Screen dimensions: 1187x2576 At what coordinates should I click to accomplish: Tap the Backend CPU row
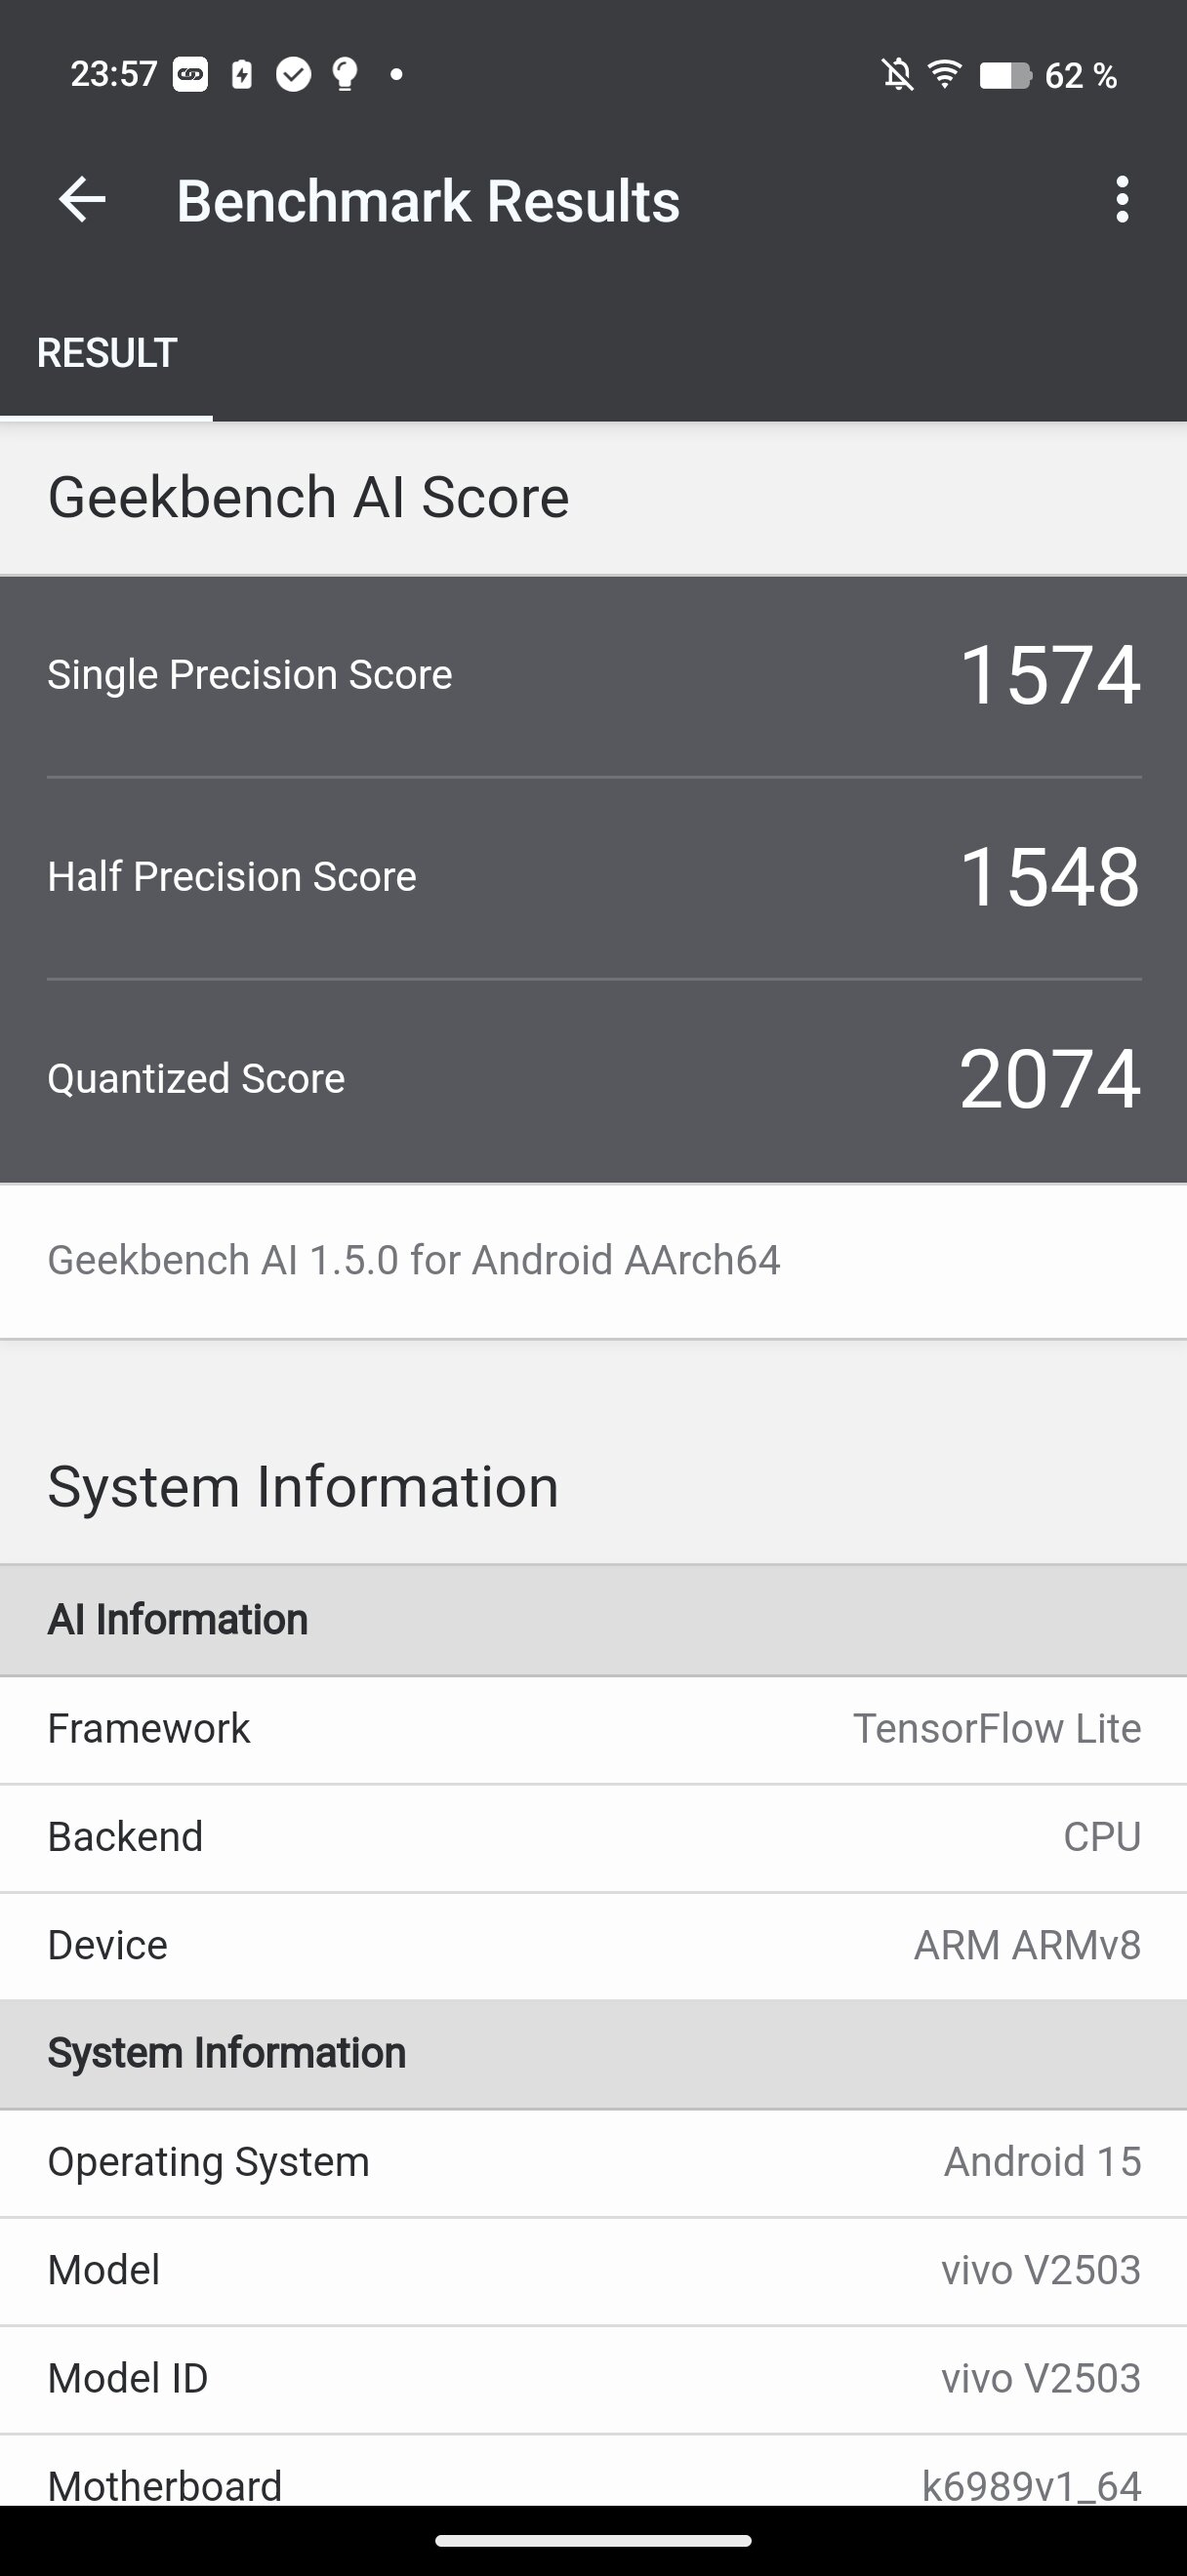coord(593,1837)
